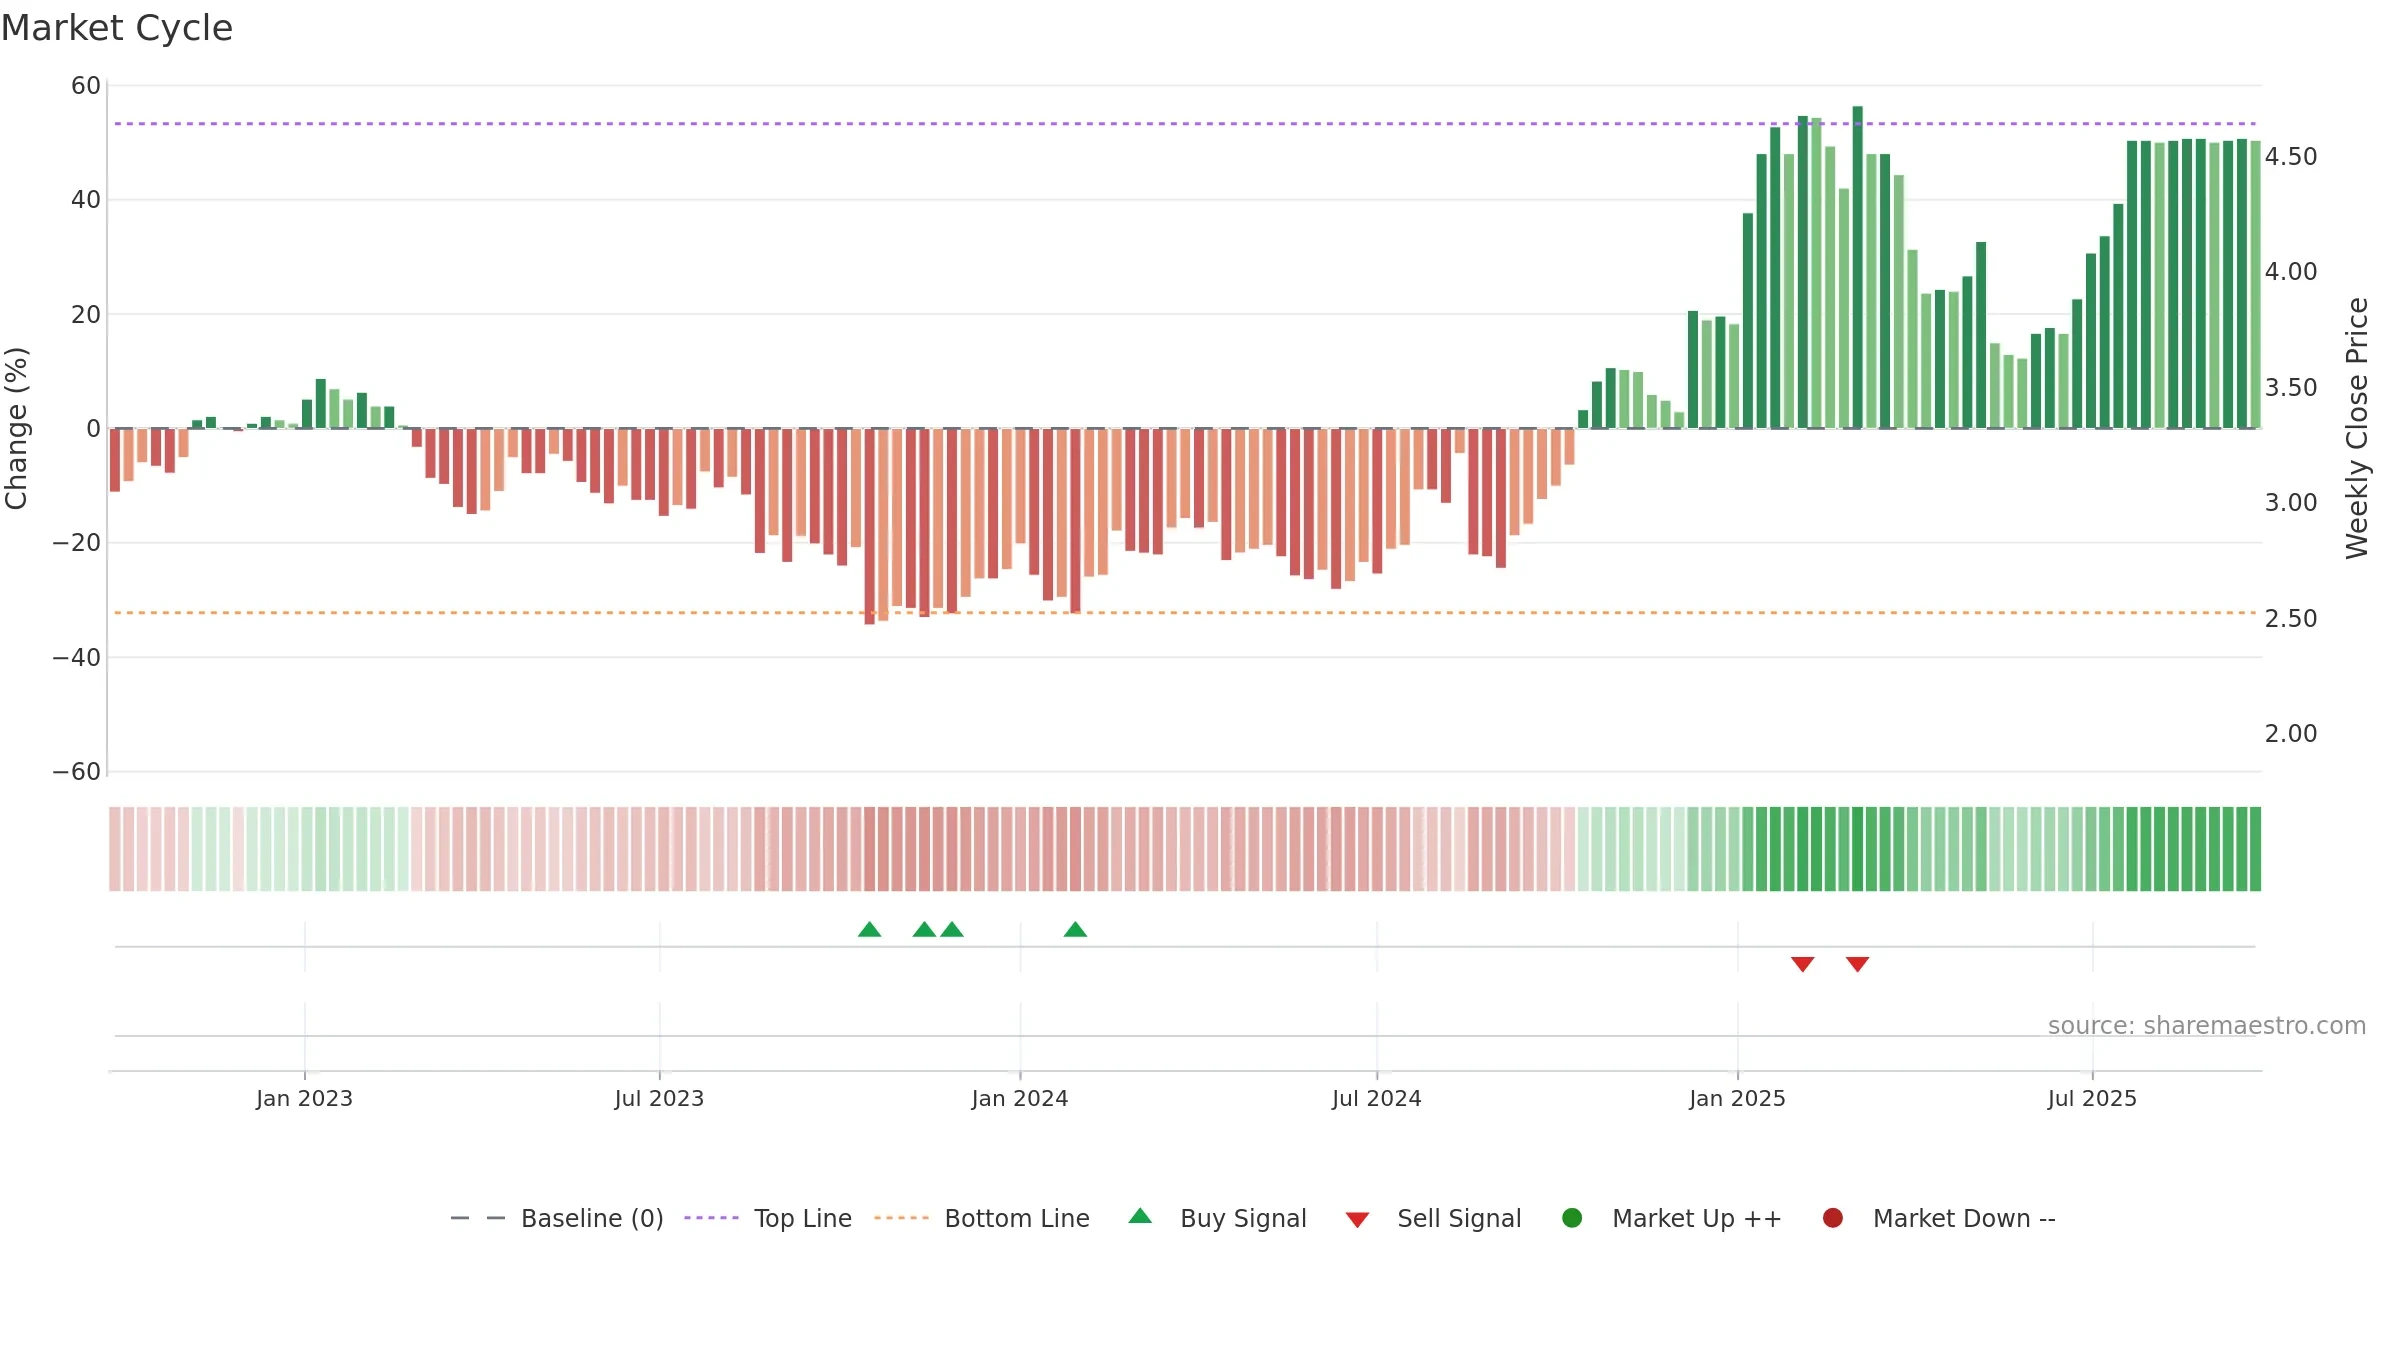Click the −40 tick on left axis
The image size is (2400, 1350).
[x=77, y=658]
